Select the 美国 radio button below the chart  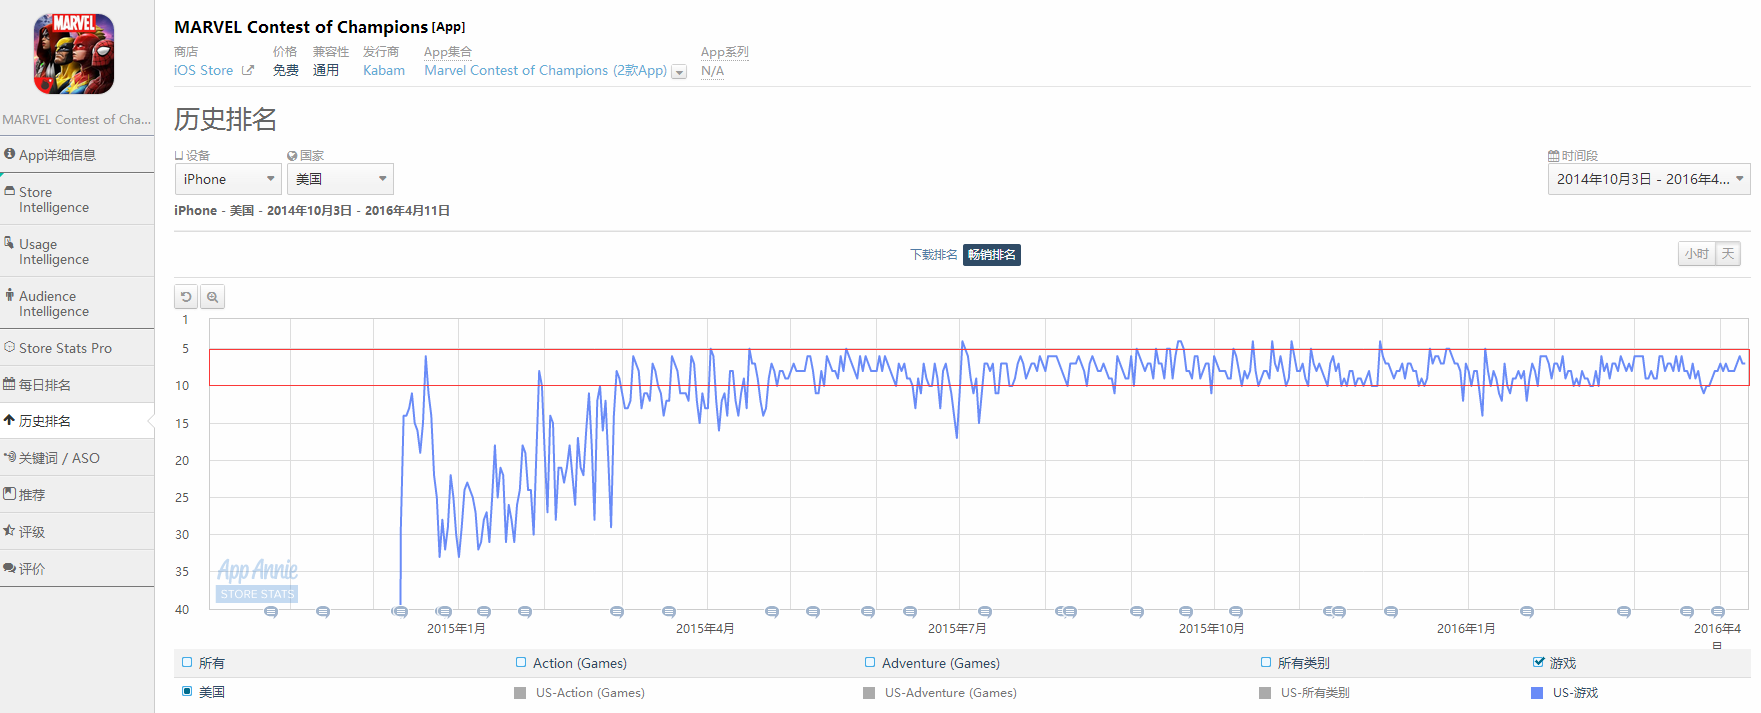tap(187, 691)
